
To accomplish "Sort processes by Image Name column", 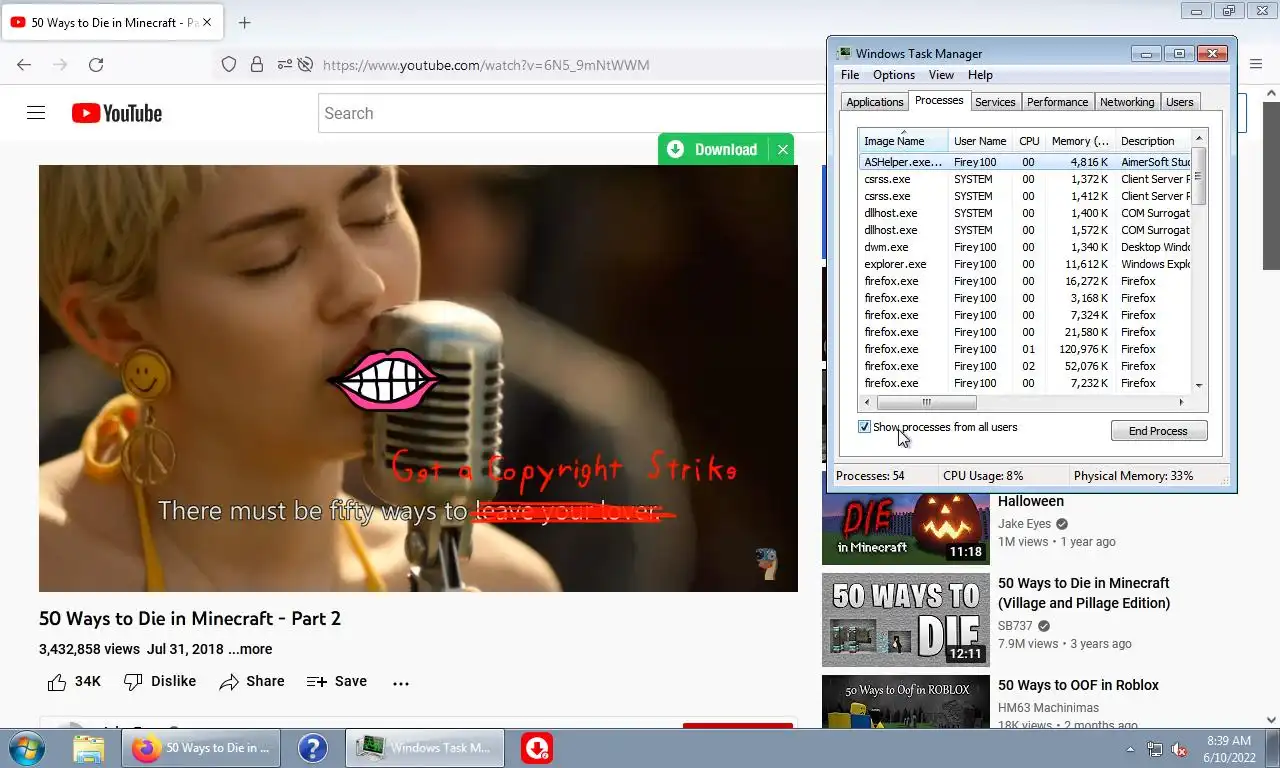I will [x=904, y=141].
